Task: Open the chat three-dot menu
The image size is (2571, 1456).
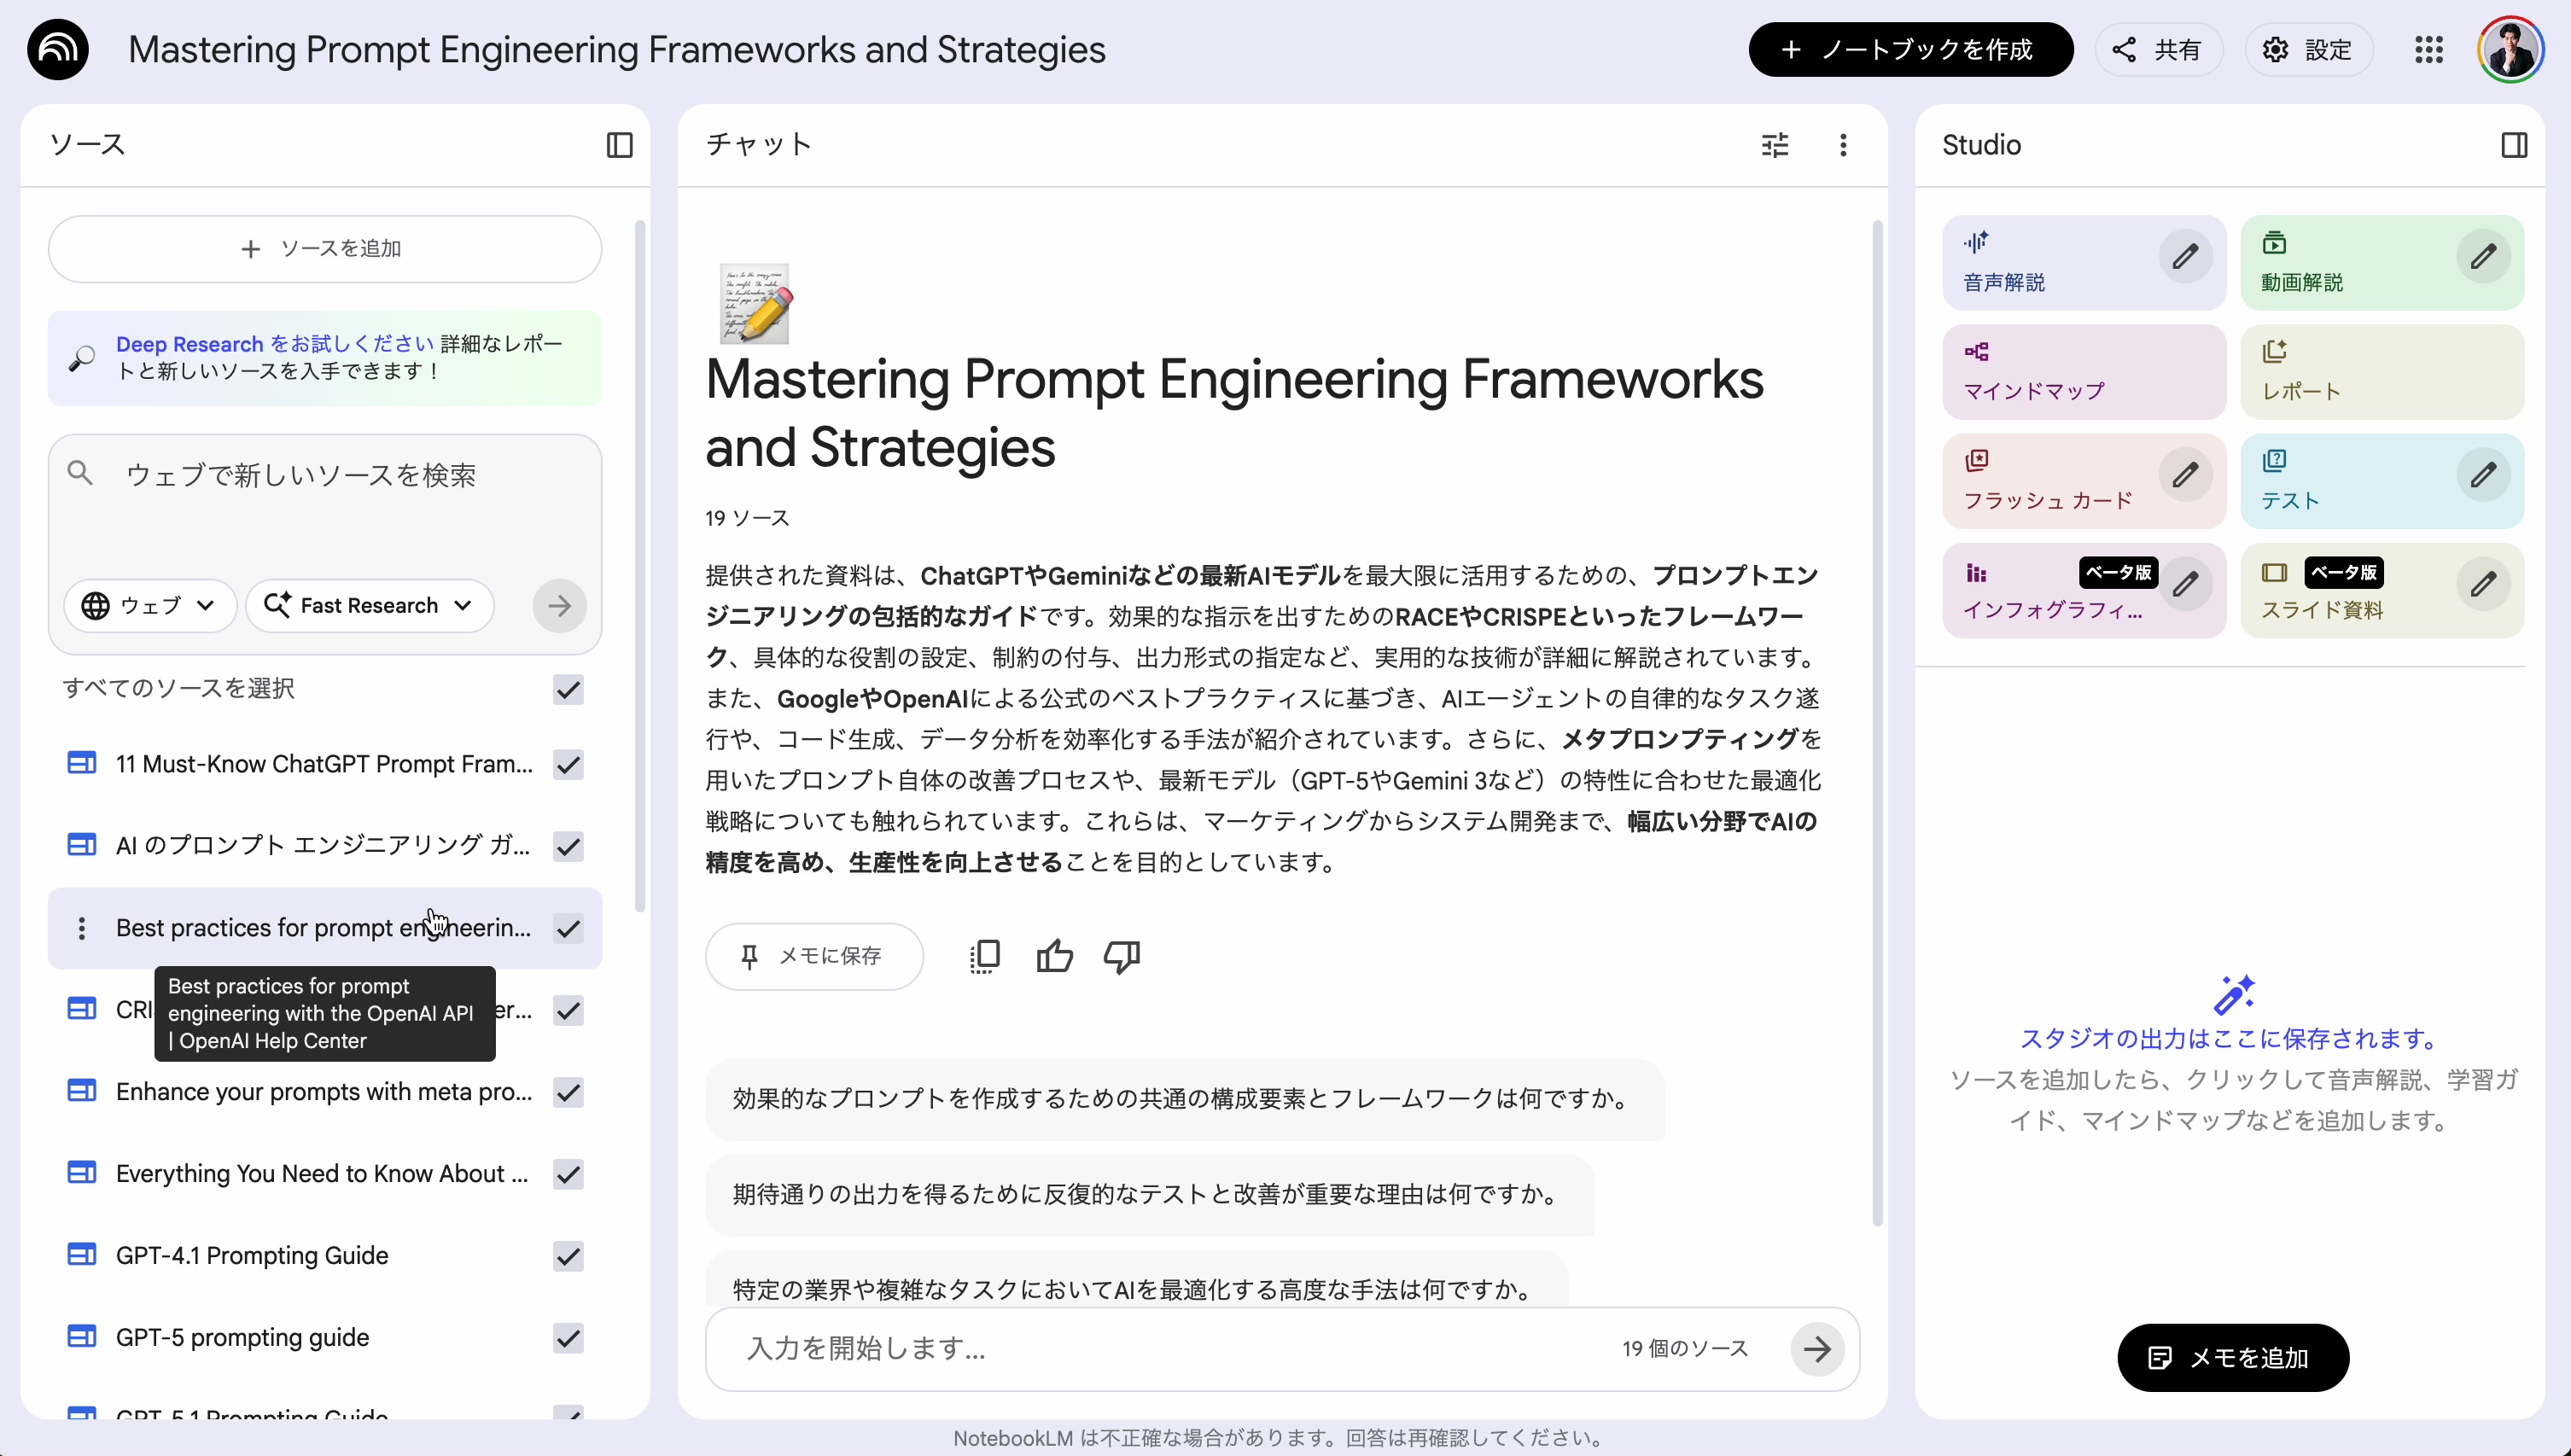Action: tap(1844, 145)
